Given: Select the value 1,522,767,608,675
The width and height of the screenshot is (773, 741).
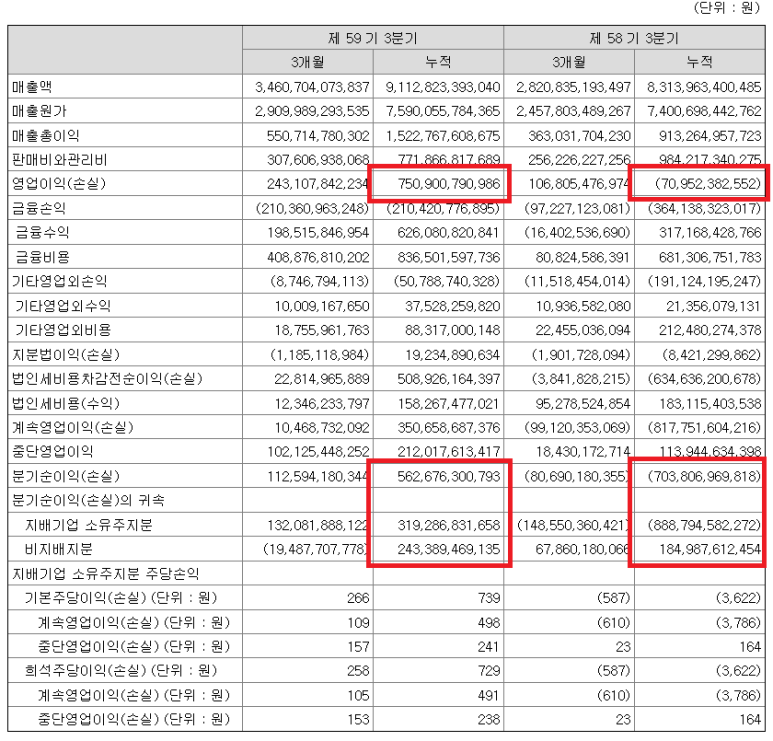Looking at the screenshot, I should (443, 136).
